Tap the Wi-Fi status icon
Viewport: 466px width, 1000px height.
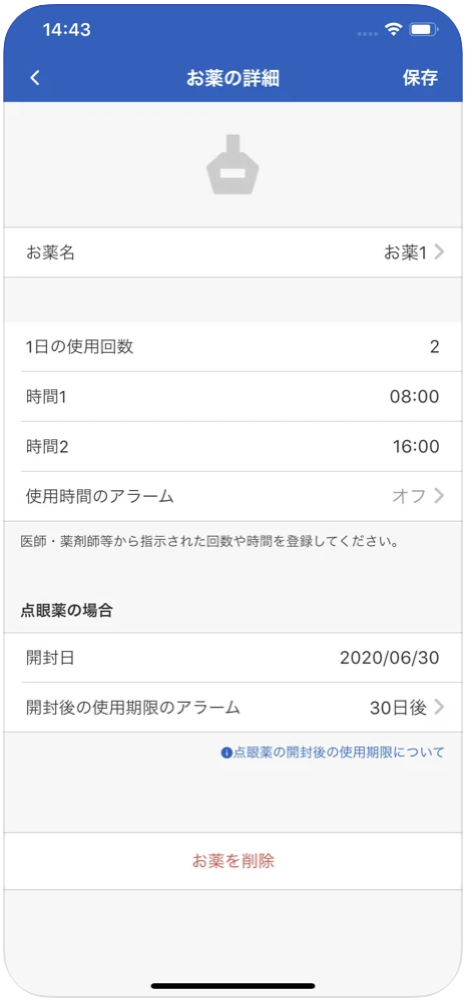[394, 29]
